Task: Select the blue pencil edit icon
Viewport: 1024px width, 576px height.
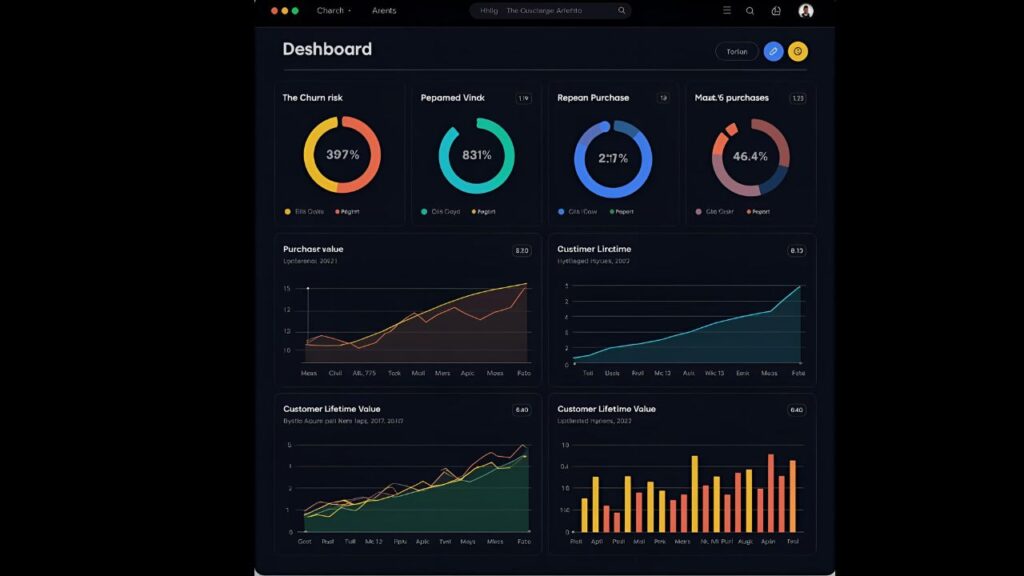Action: click(773, 51)
